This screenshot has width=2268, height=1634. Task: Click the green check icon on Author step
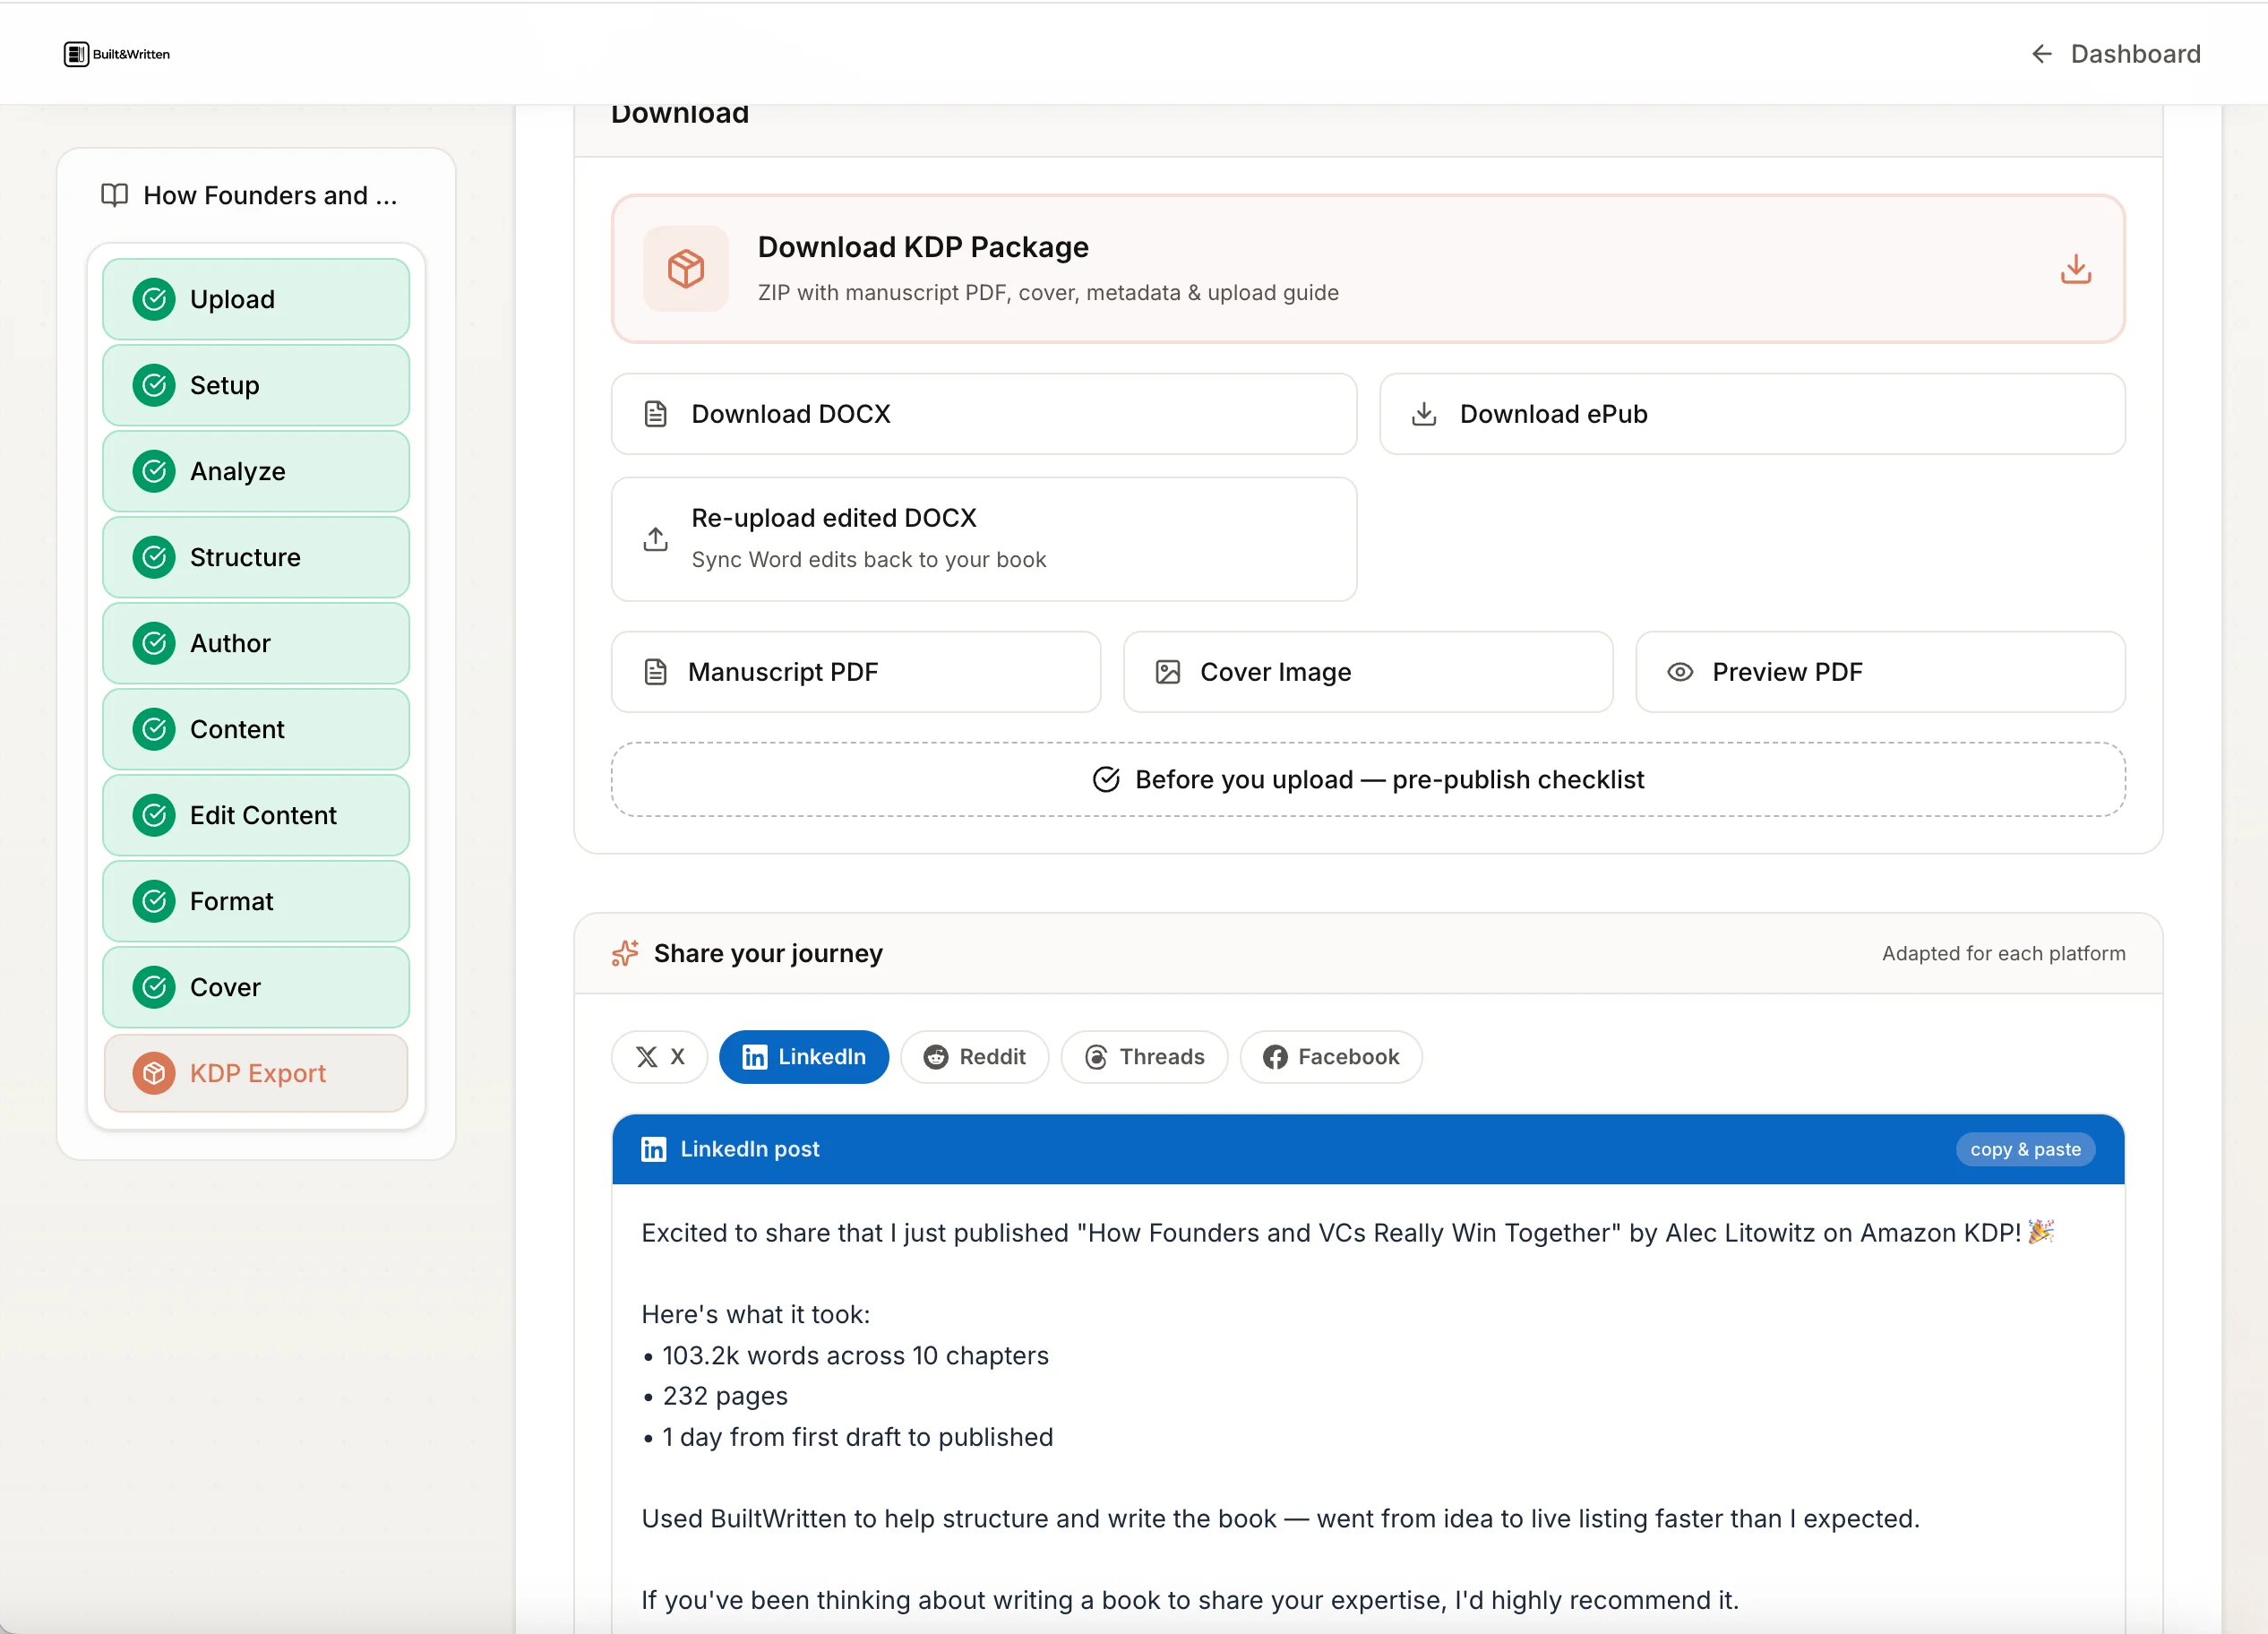(154, 643)
